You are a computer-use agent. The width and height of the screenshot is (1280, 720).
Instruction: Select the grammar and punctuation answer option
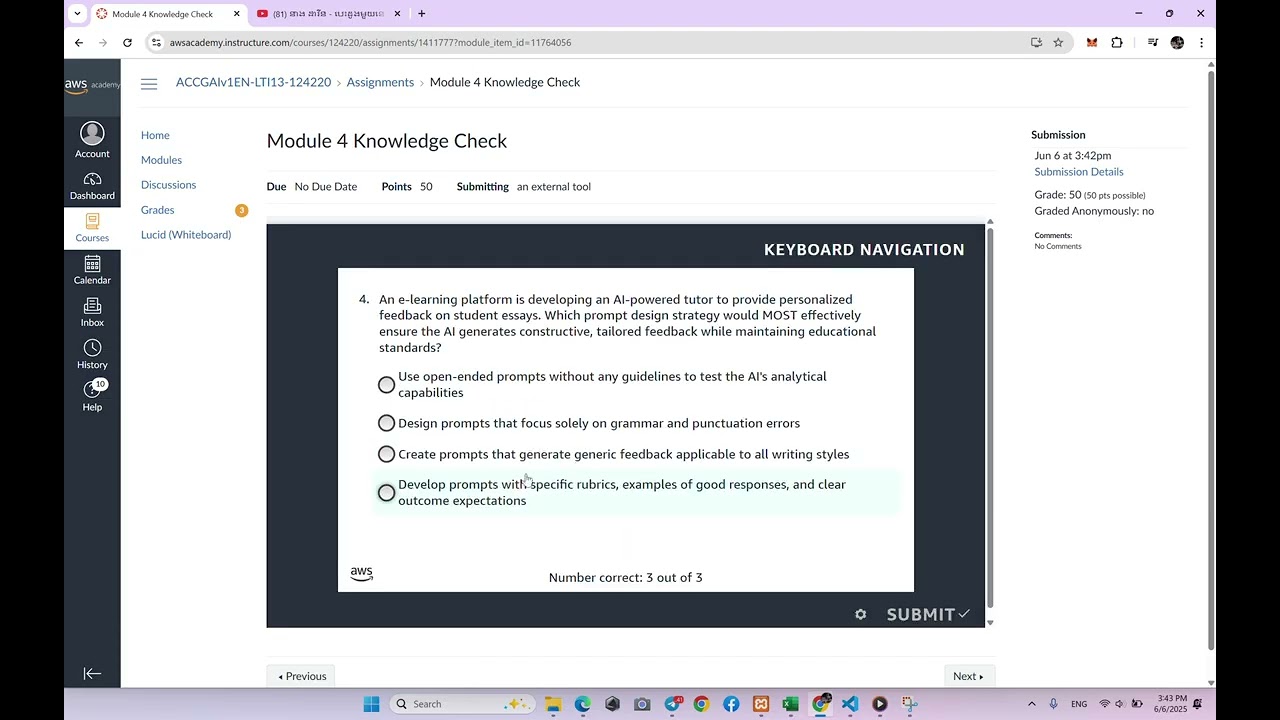386,423
